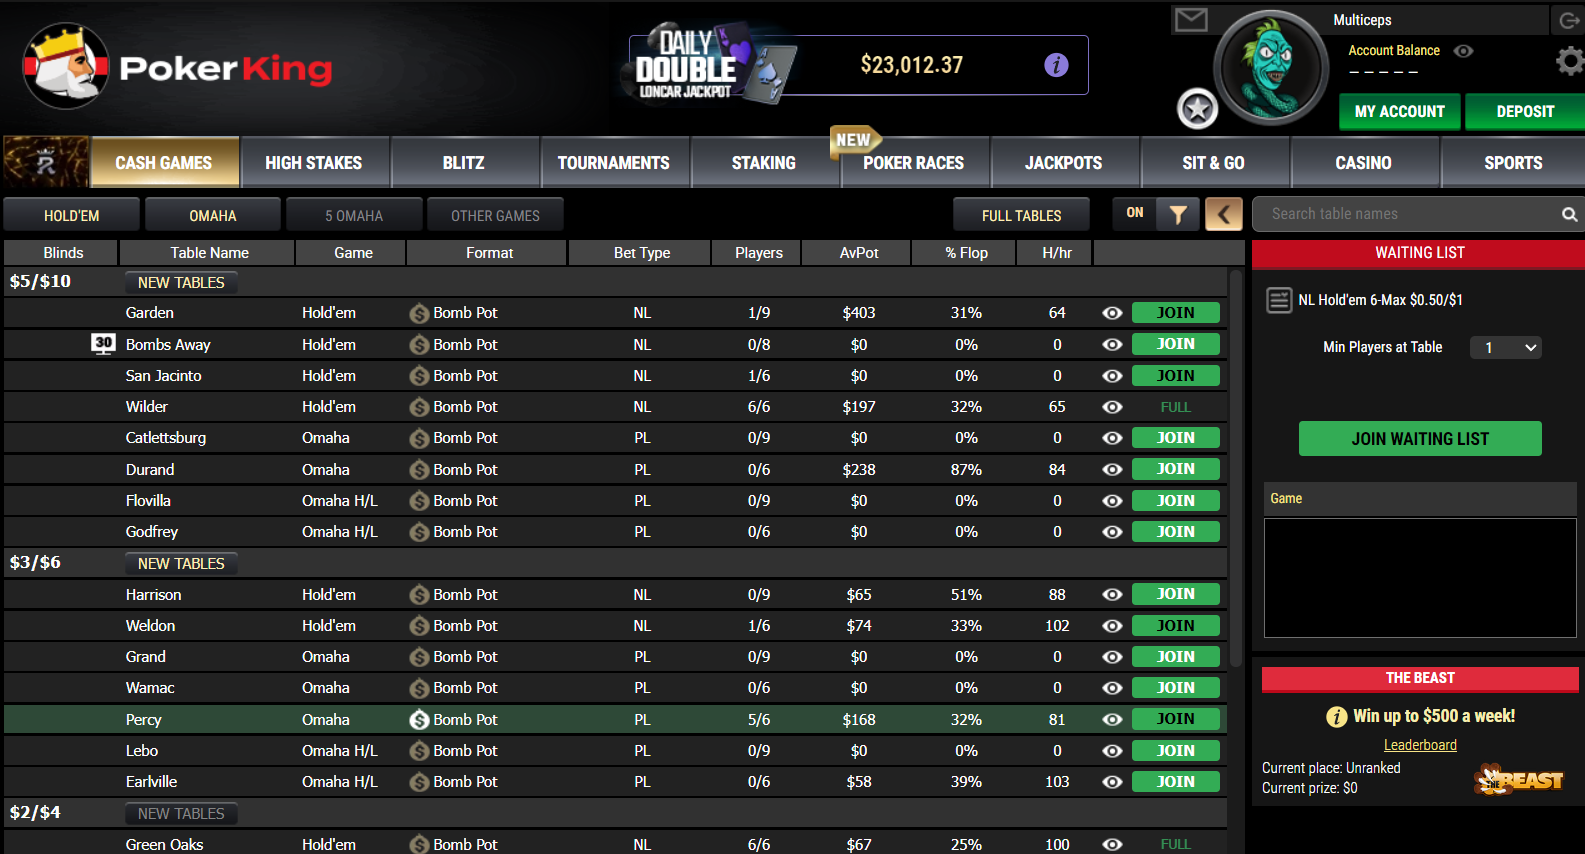The height and width of the screenshot is (854, 1585).
Task: Click the star badge beside avatar
Action: pos(1197,109)
